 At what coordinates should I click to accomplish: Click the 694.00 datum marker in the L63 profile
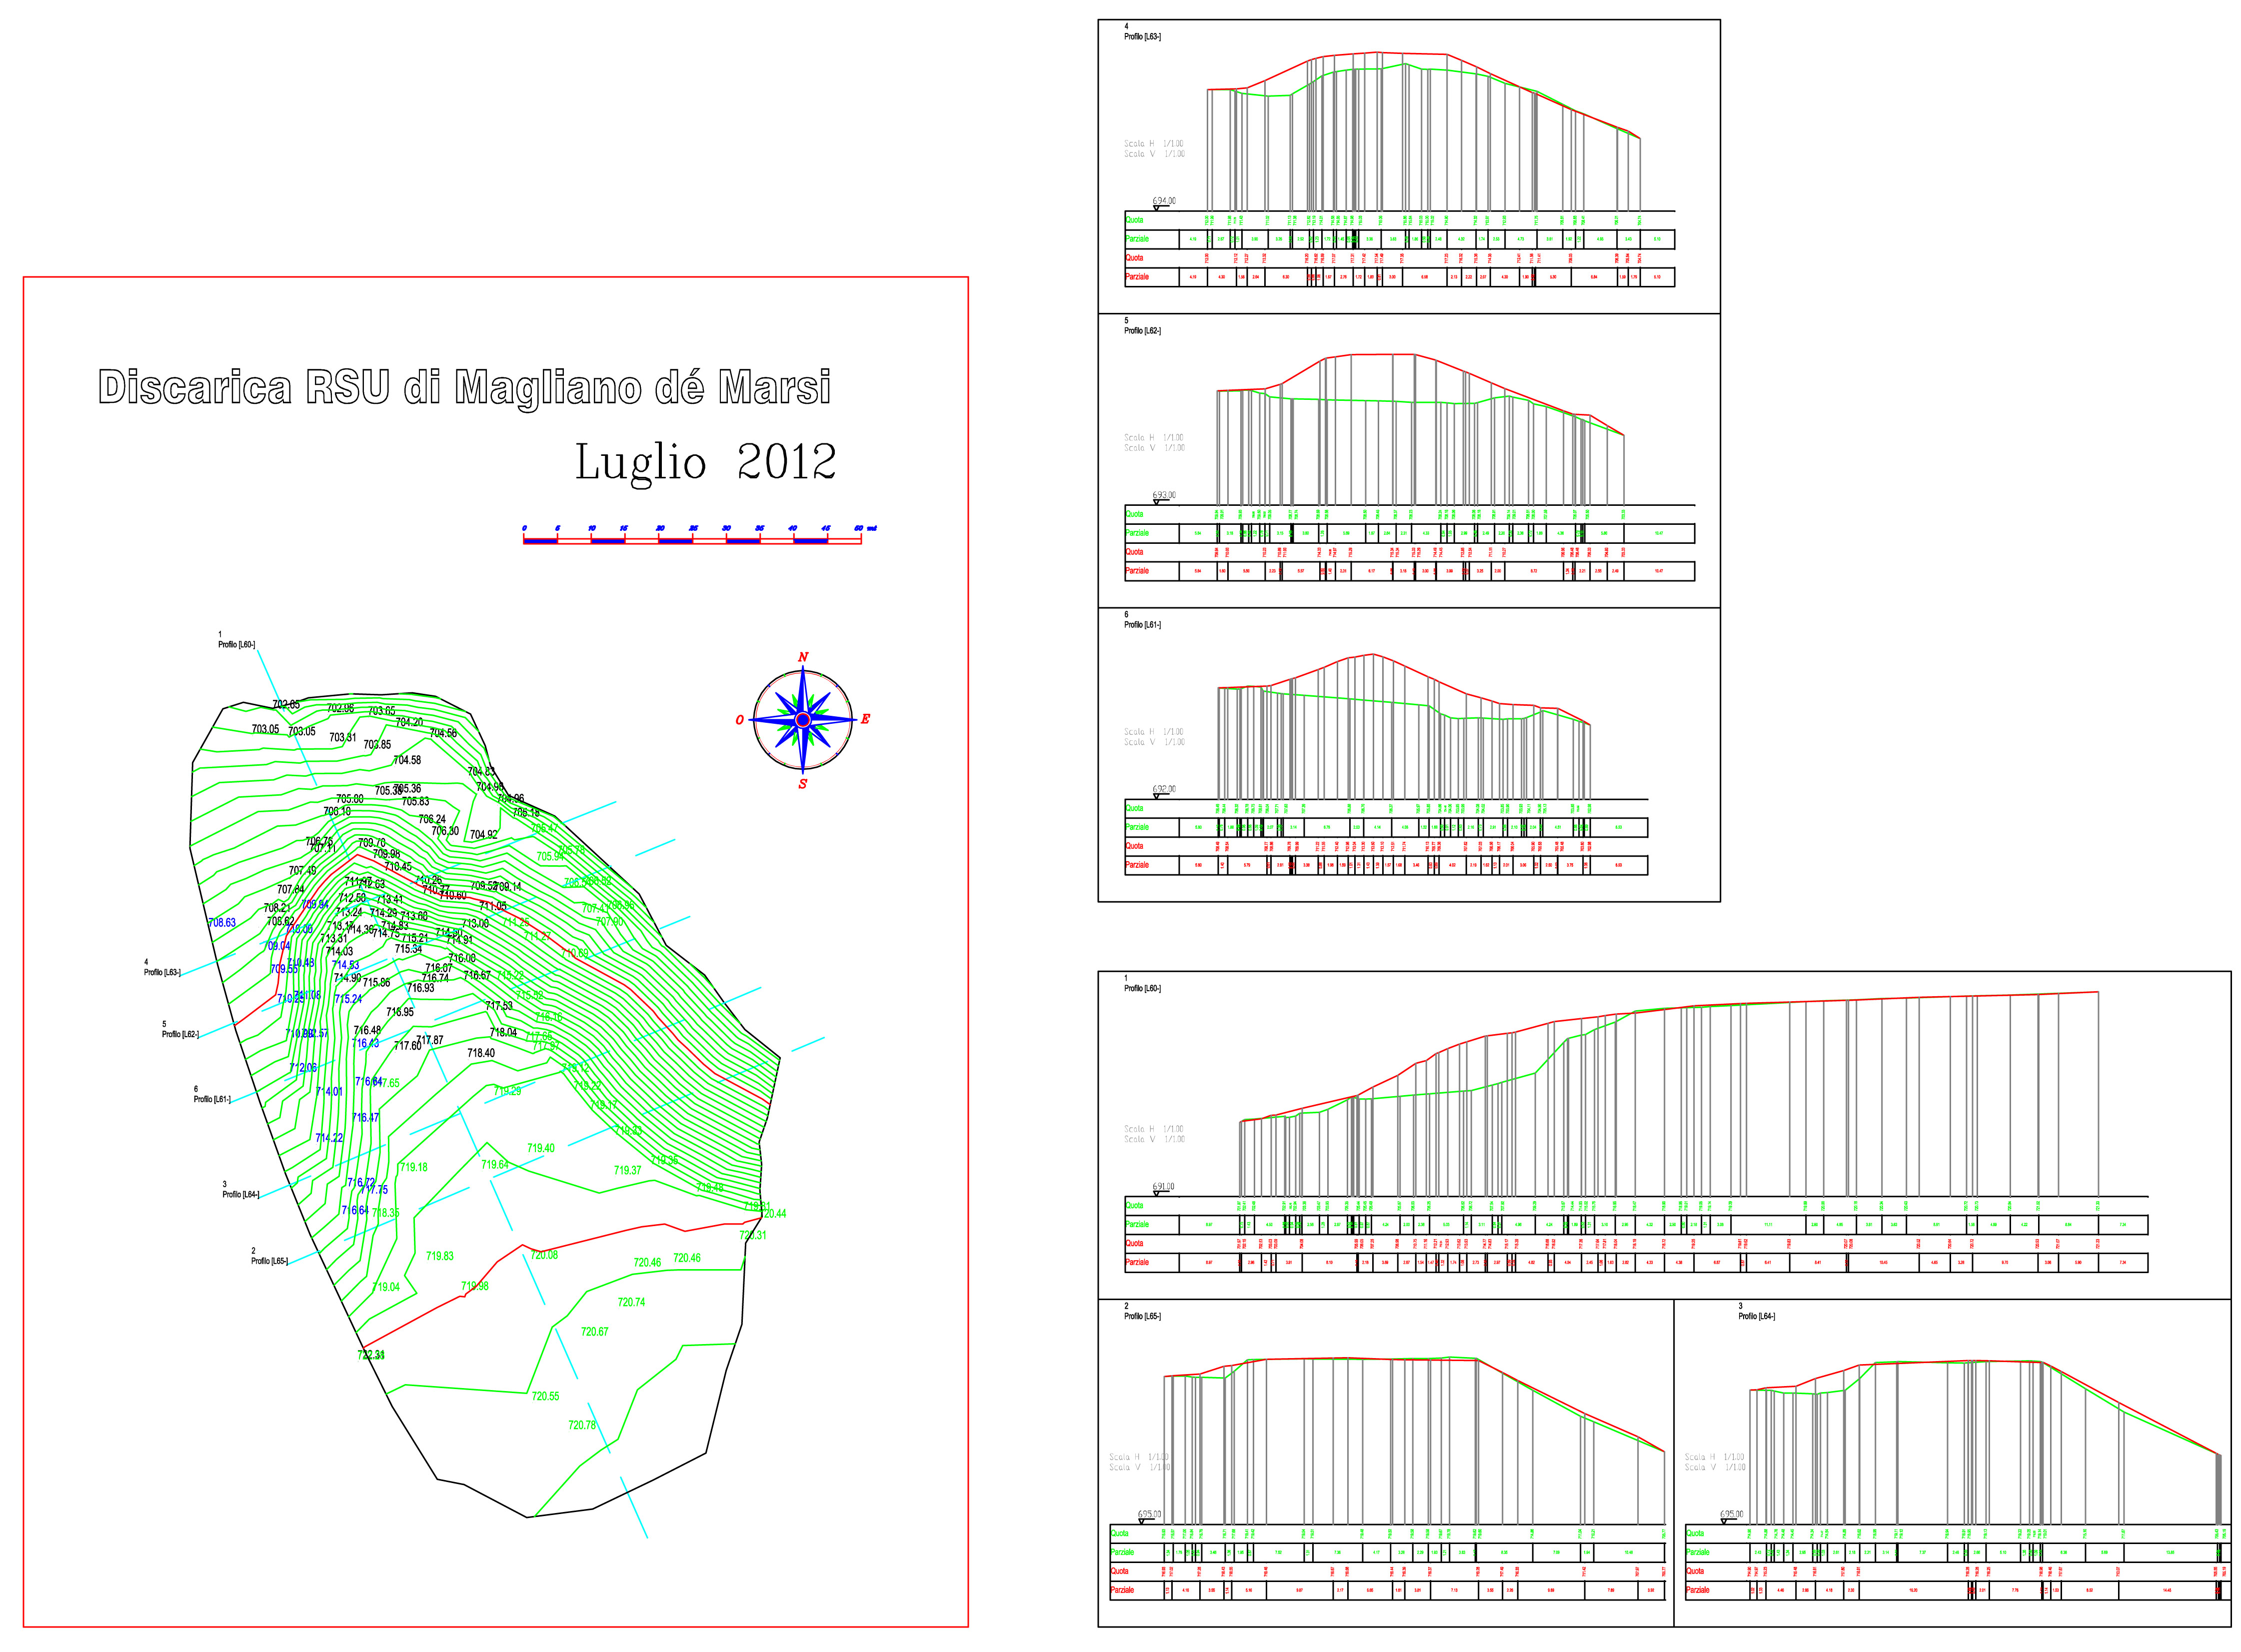(1164, 201)
